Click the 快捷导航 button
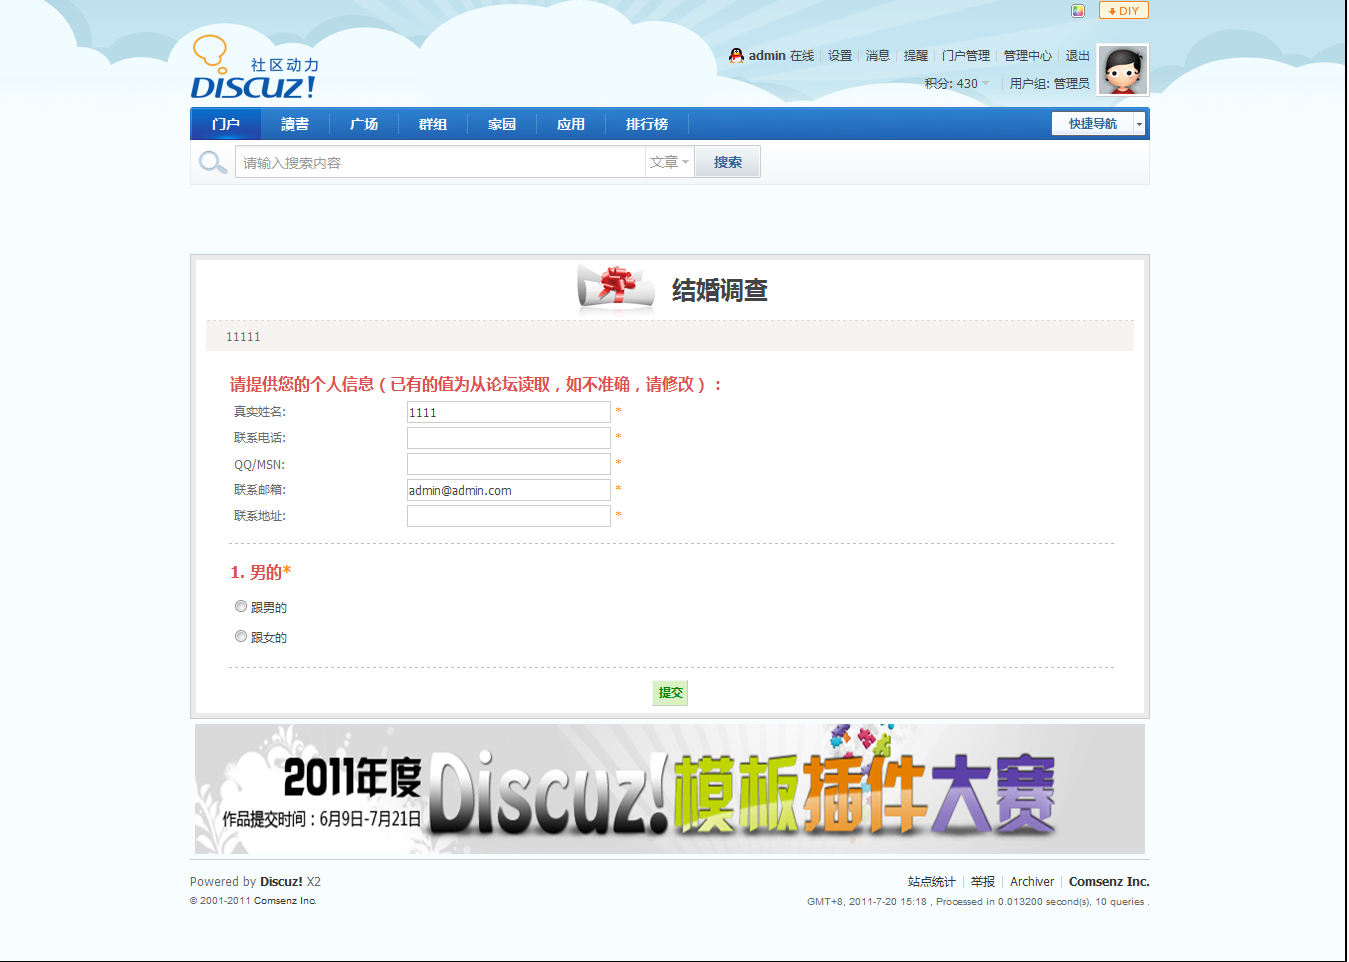Image resolution: width=1349 pixels, height=962 pixels. (1093, 124)
